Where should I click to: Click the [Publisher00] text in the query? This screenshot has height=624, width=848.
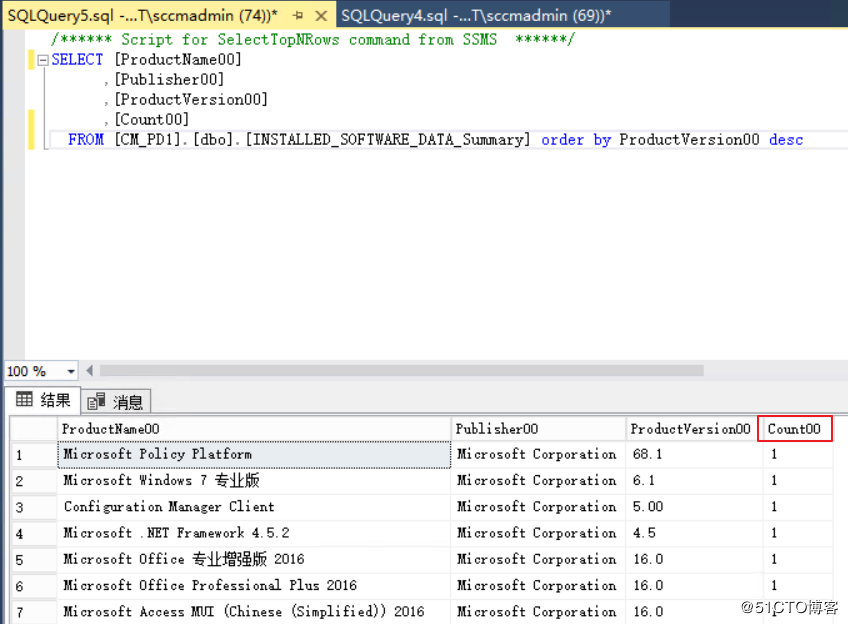tap(169, 79)
